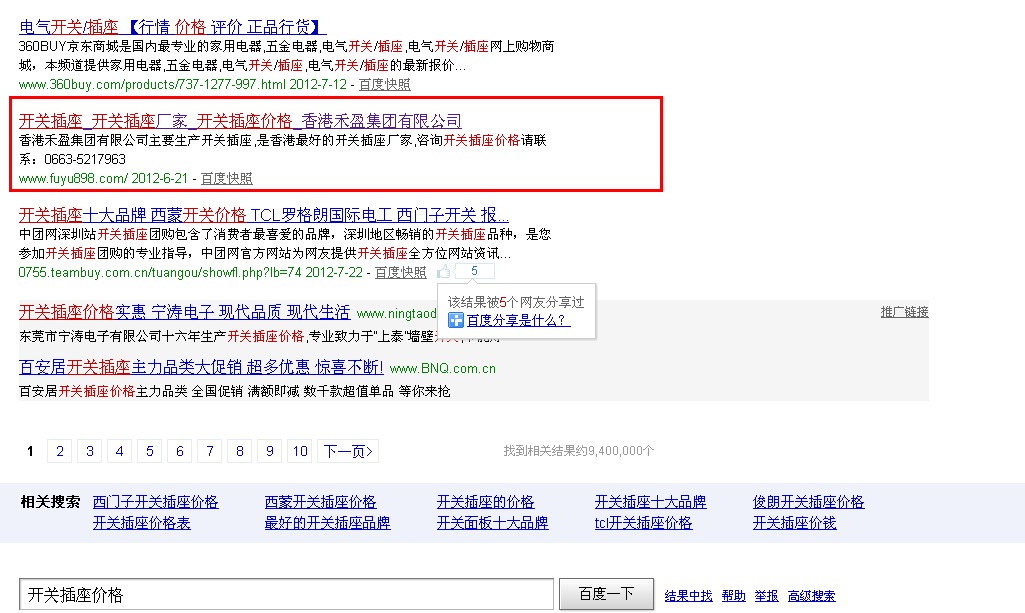1025x613 pixels.
Task: Go to results page 6
Action: 180,451
